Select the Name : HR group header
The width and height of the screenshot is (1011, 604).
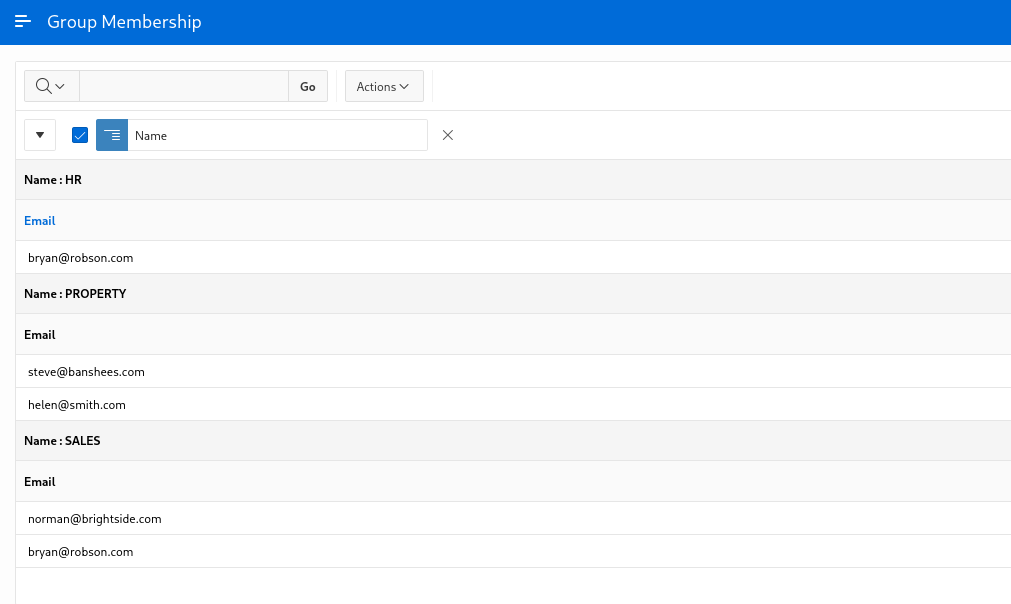[53, 181]
